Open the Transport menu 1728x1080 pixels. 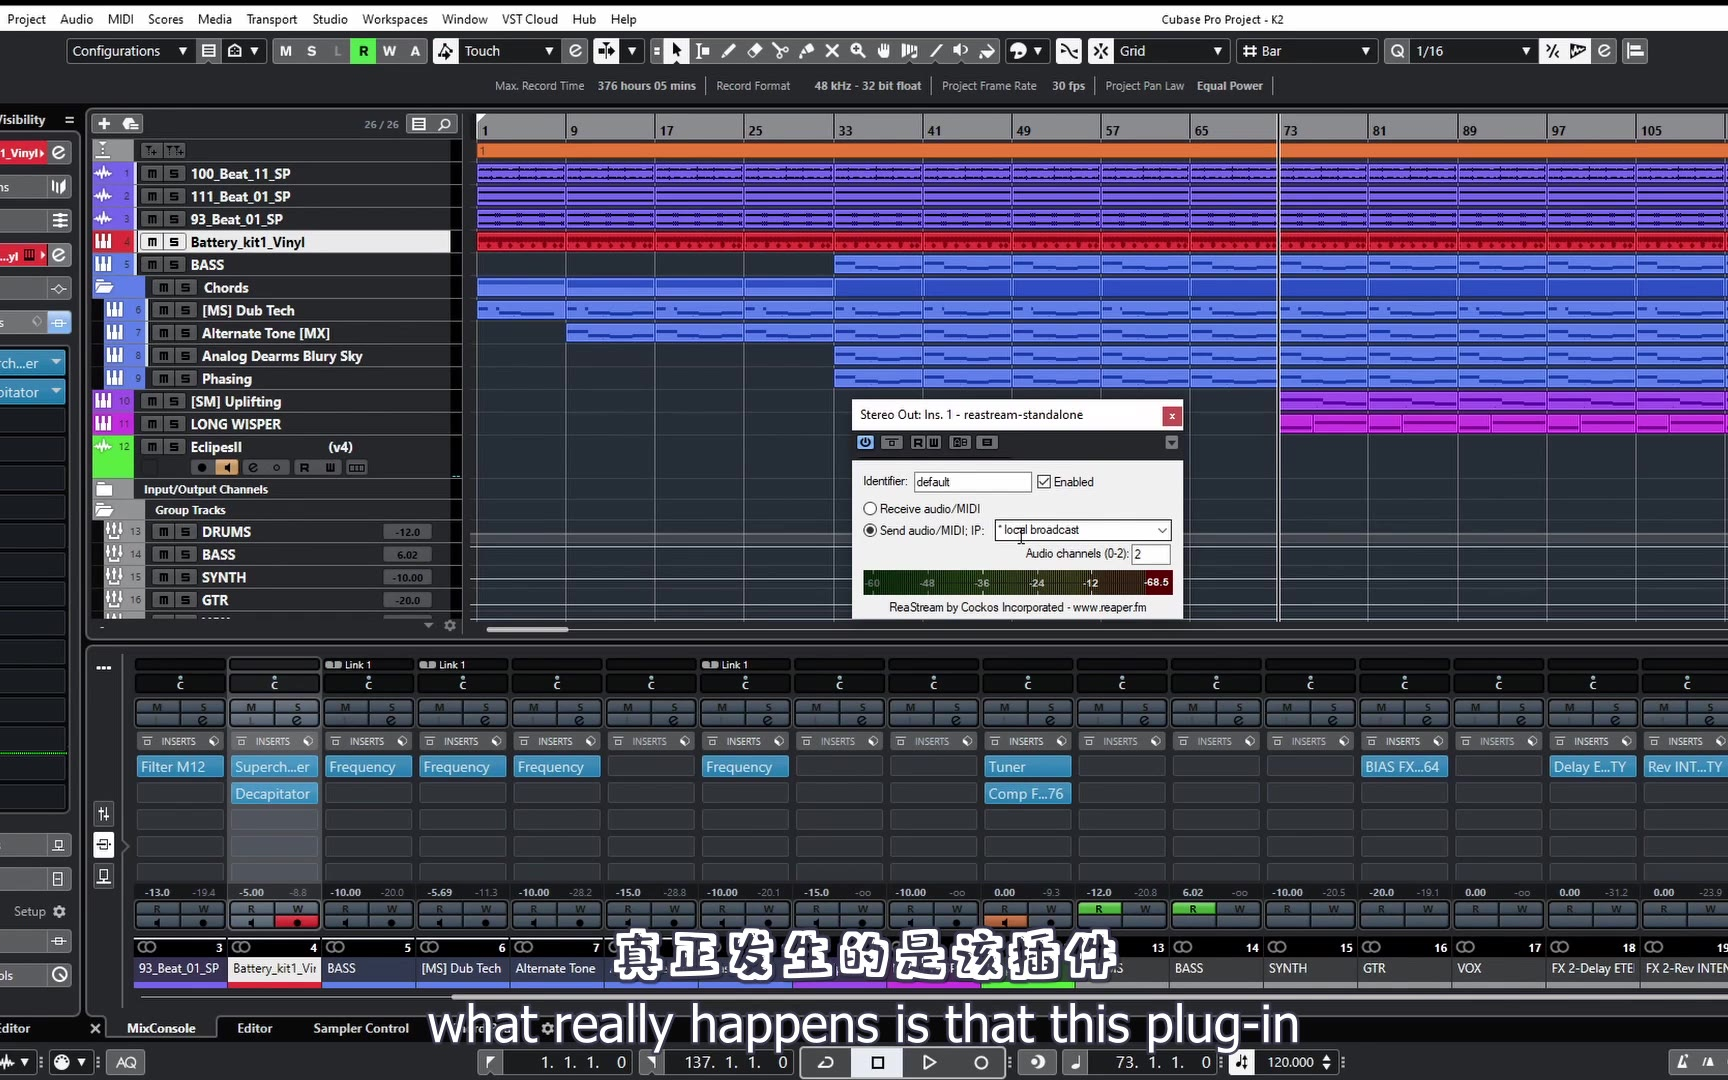click(x=271, y=19)
